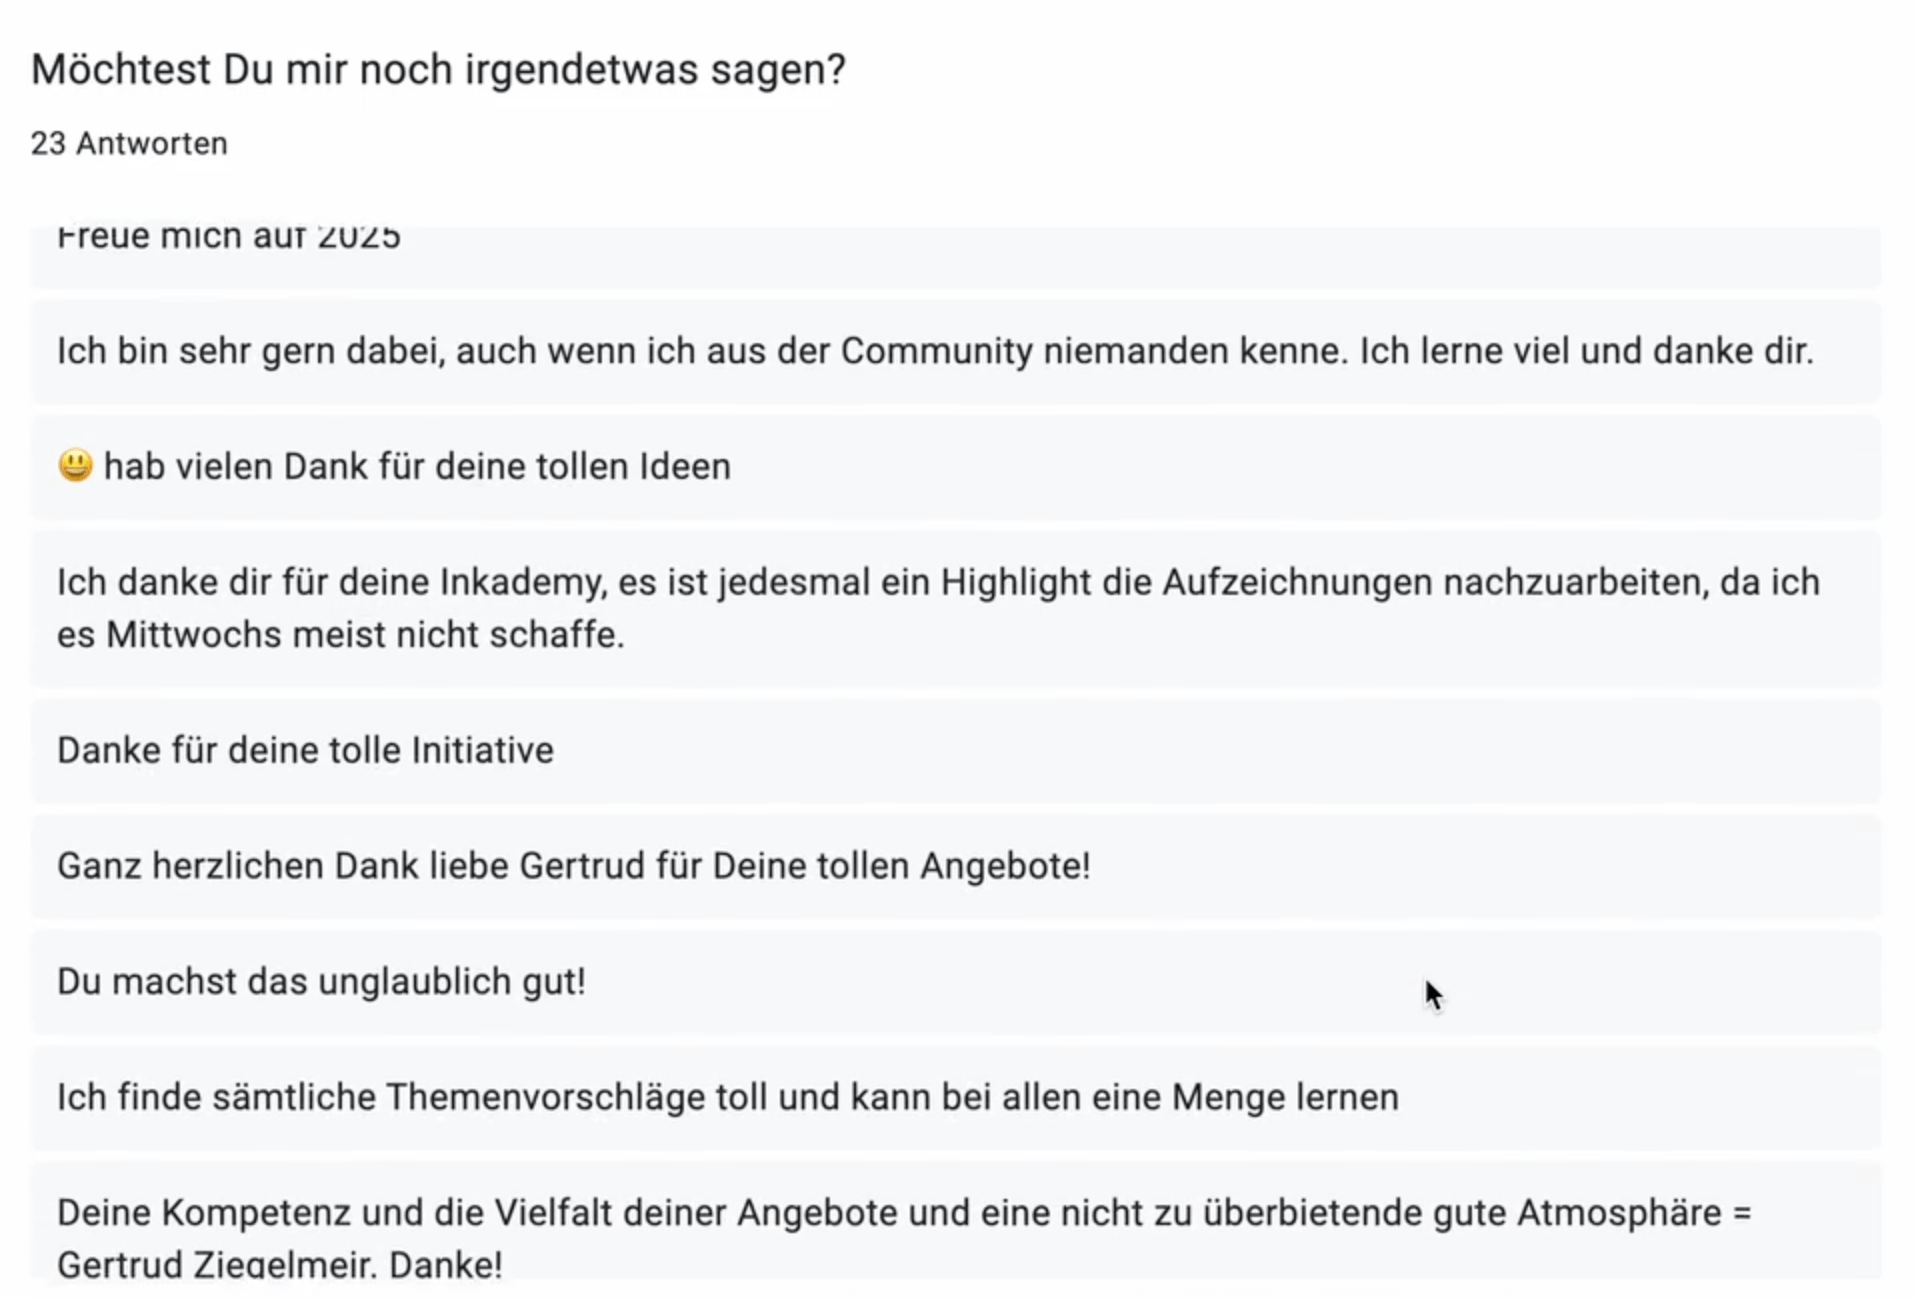The image size is (1915, 1299).
Task: Select response 'Danke für deine tolle Initiative'
Action: coord(956,751)
